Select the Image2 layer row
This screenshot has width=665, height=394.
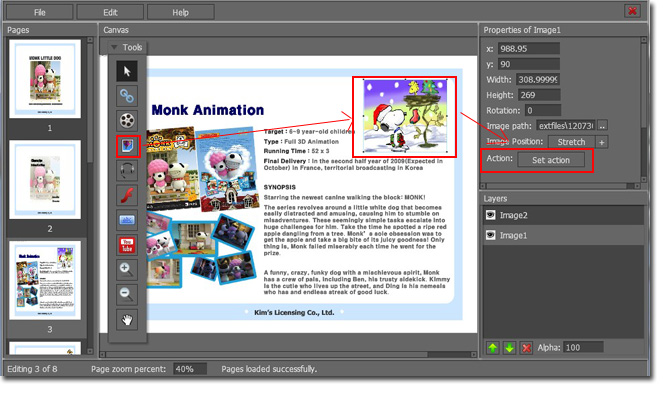pyautogui.click(x=563, y=215)
